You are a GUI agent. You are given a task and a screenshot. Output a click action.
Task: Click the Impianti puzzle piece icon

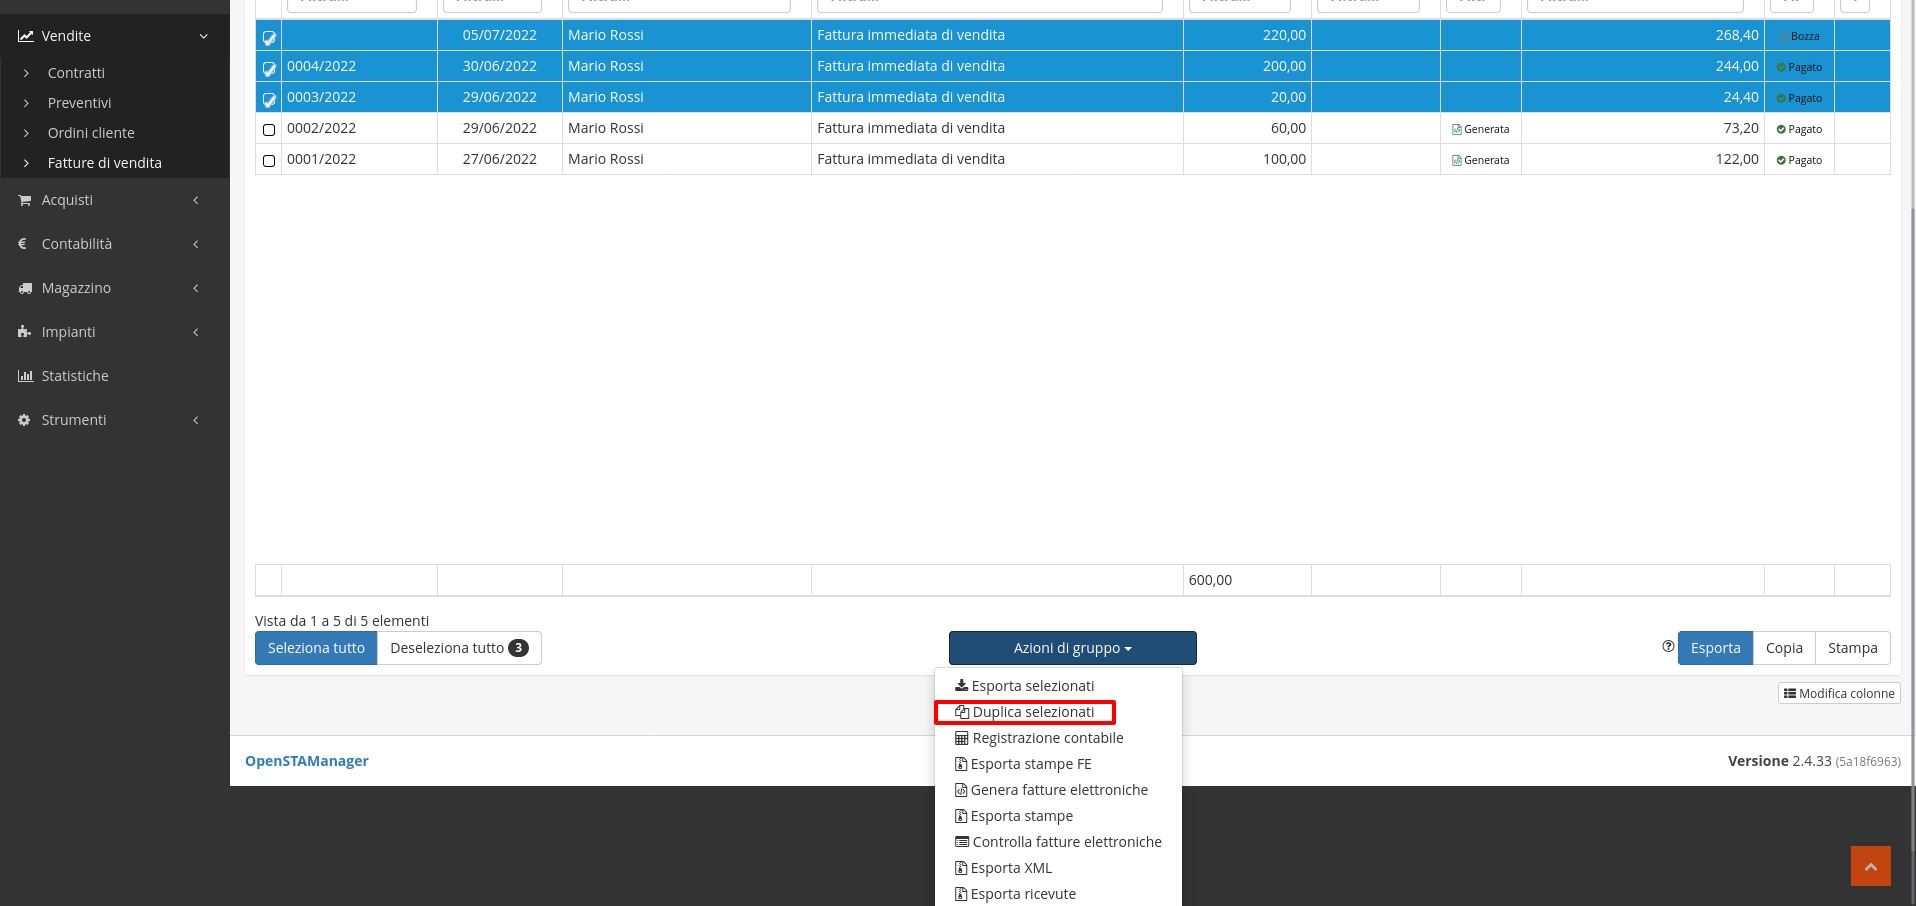click(25, 332)
